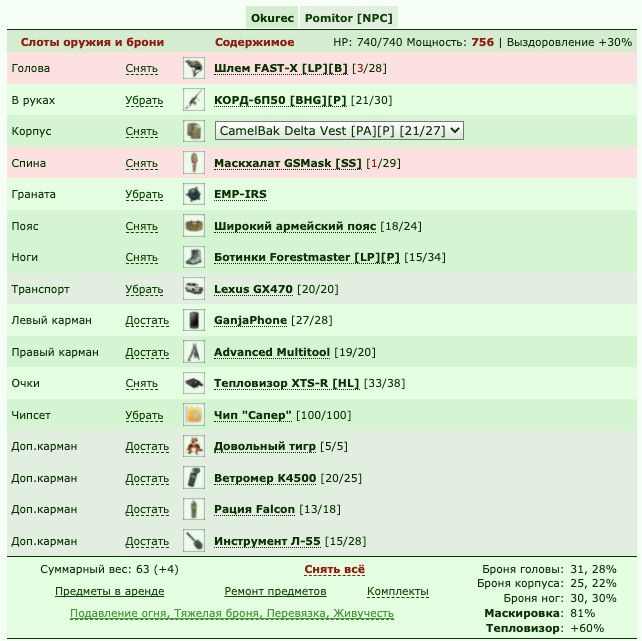The image size is (642, 641).
Task: Open the Инструмент Л-55 item link
Action: click(x=267, y=542)
